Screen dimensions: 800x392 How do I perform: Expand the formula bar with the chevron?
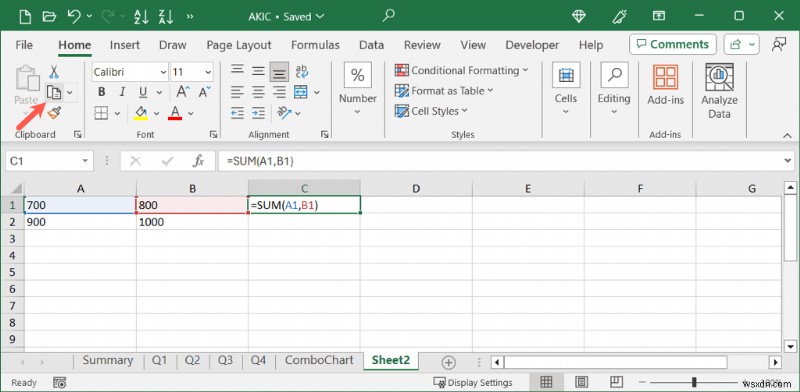788,161
